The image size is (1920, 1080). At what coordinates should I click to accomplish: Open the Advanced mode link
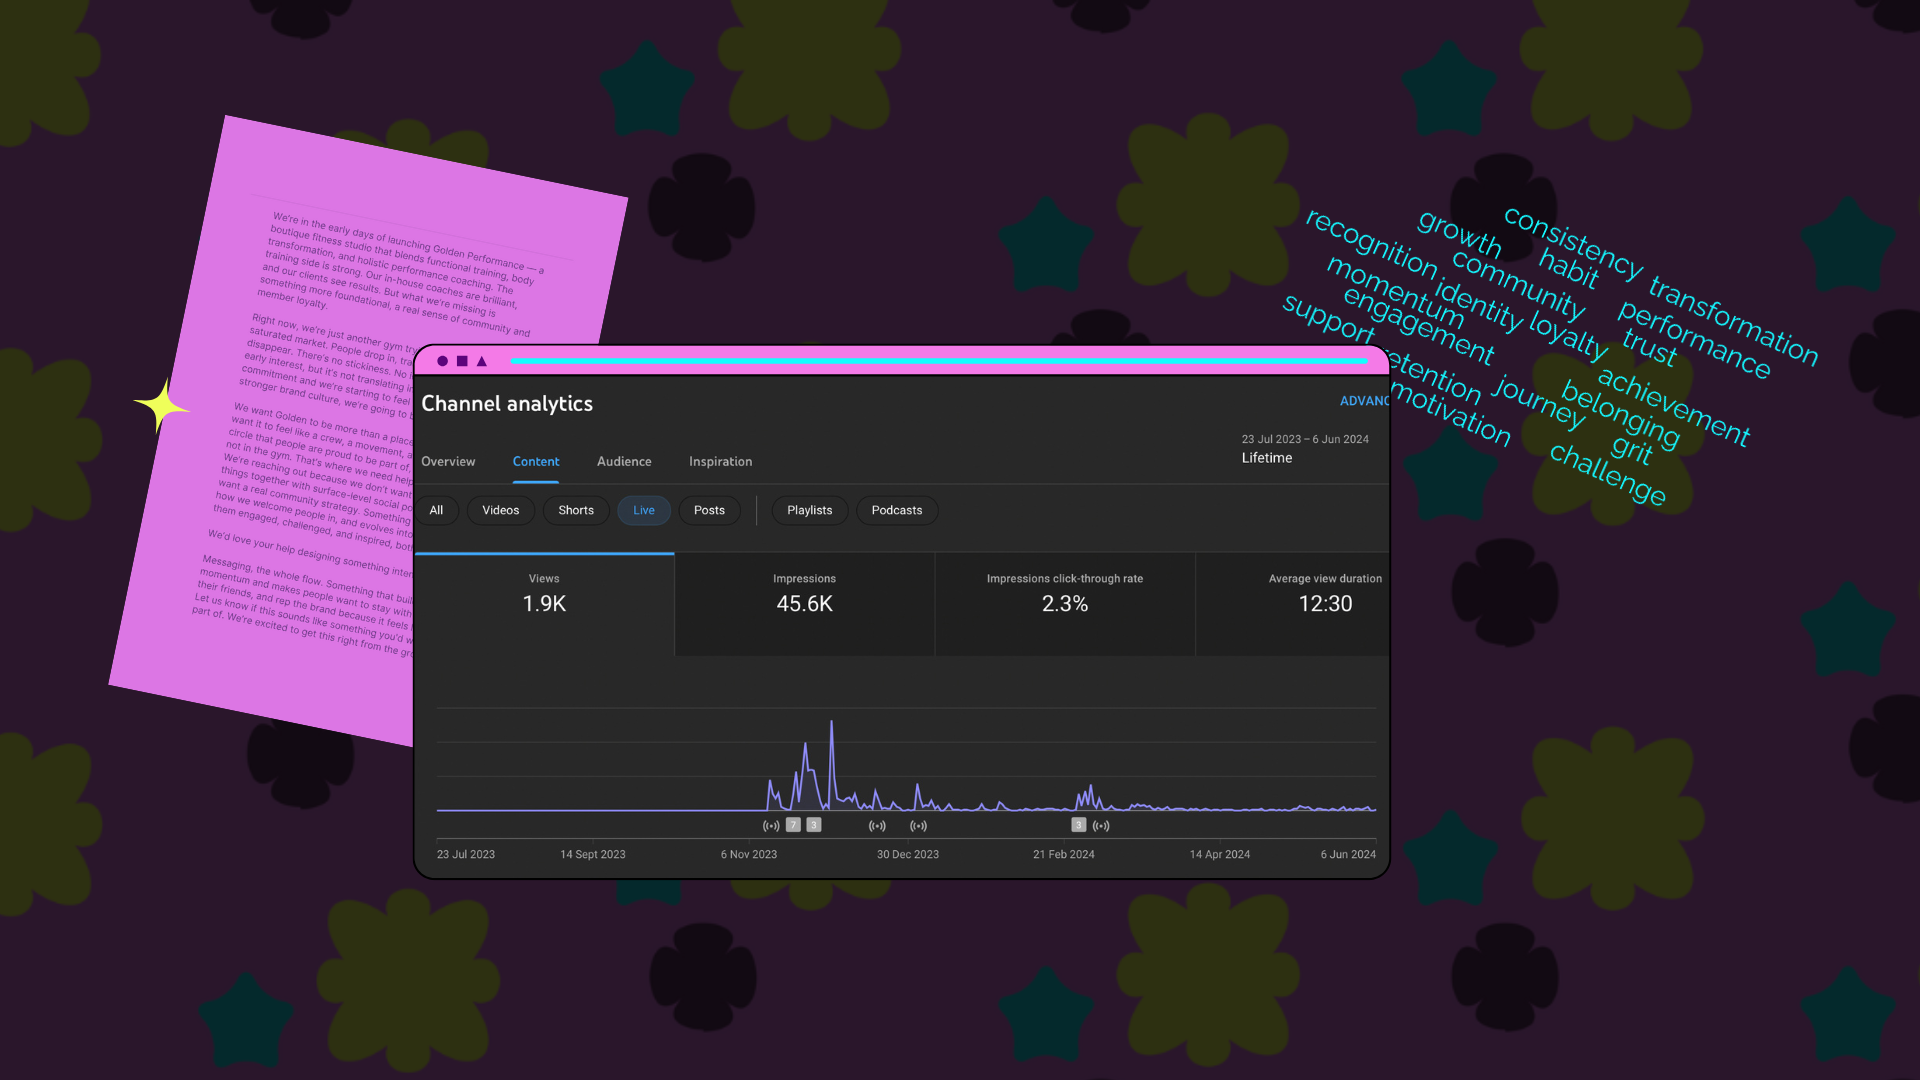pyautogui.click(x=1363, y=401)
